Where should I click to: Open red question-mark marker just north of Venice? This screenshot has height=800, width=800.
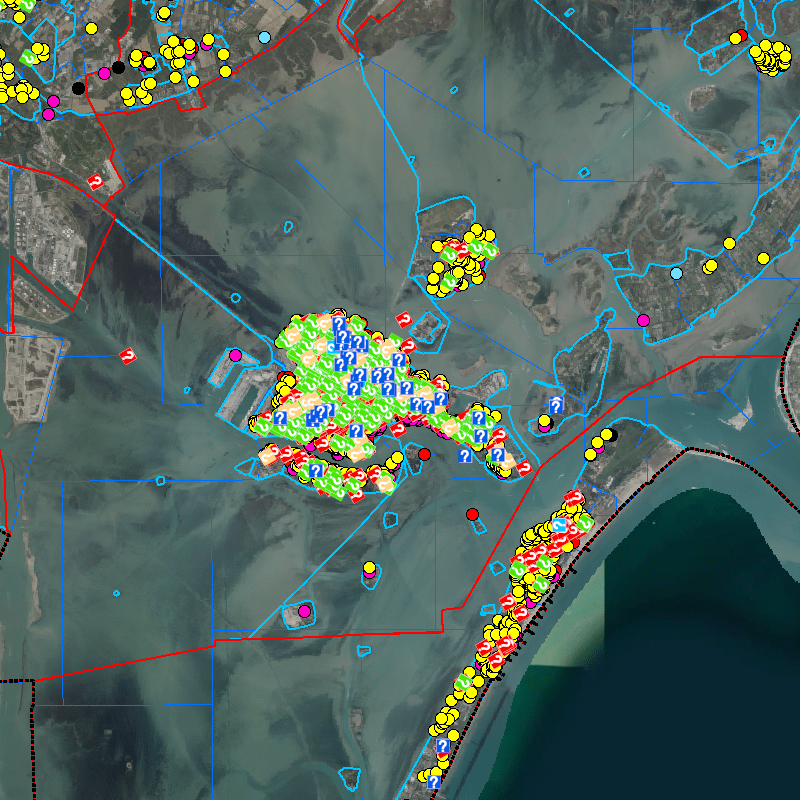pos(404,319)
